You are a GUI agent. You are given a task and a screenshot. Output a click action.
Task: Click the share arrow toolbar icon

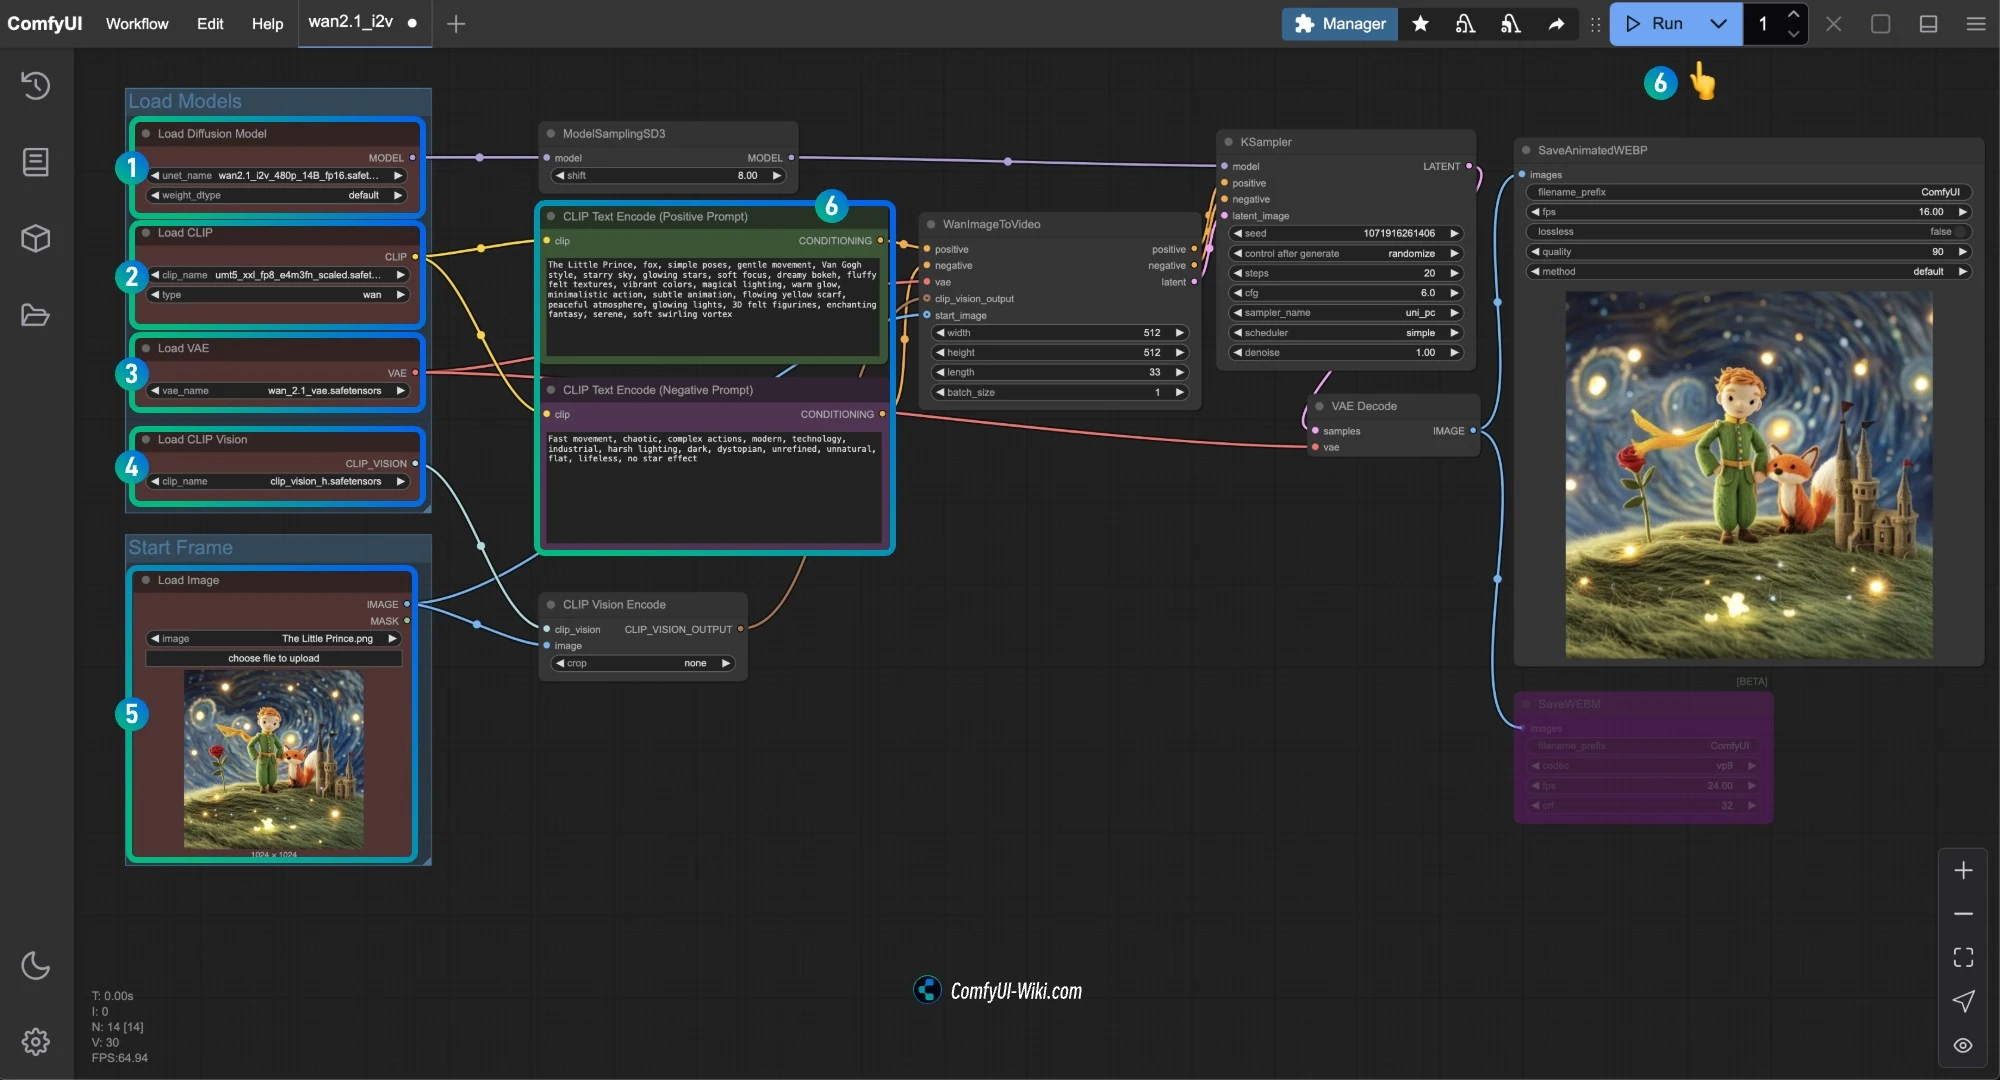coord(1556,24)
